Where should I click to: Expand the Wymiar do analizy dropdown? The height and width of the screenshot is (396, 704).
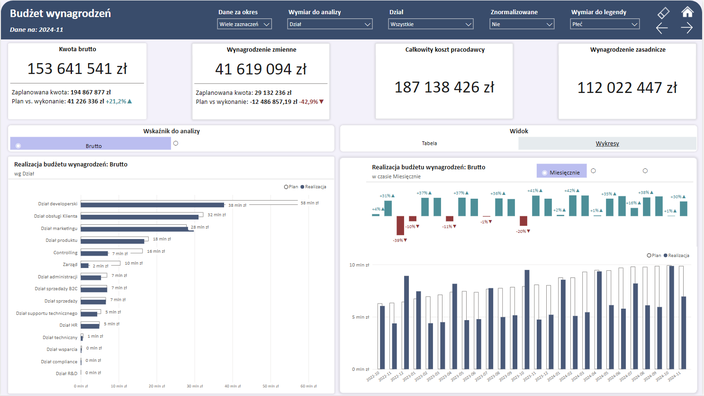tap(330, 24)
